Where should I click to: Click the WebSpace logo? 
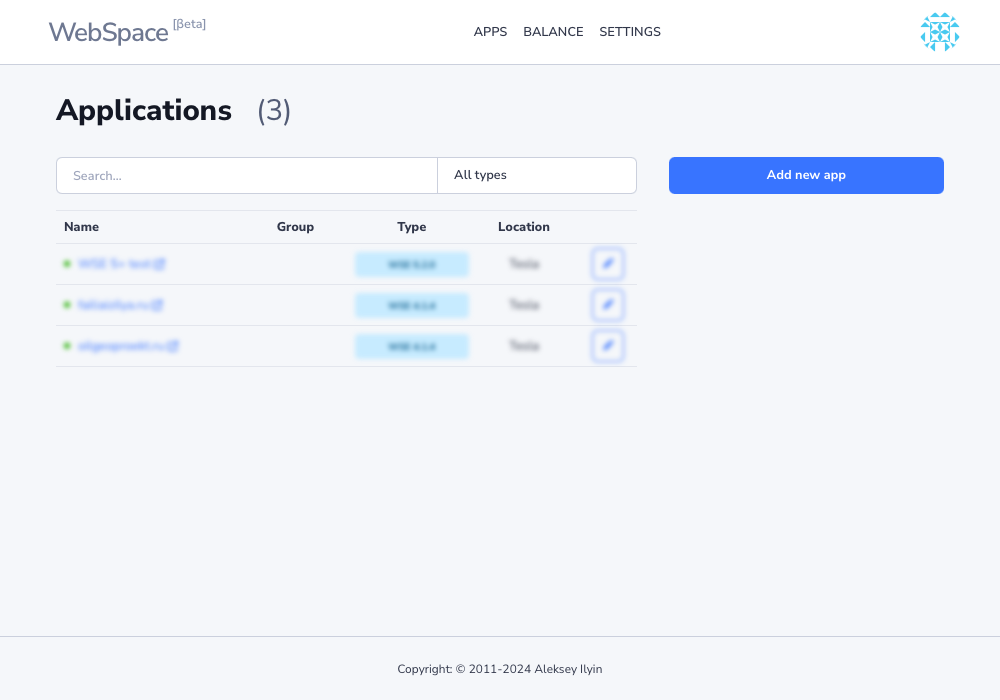109,32
